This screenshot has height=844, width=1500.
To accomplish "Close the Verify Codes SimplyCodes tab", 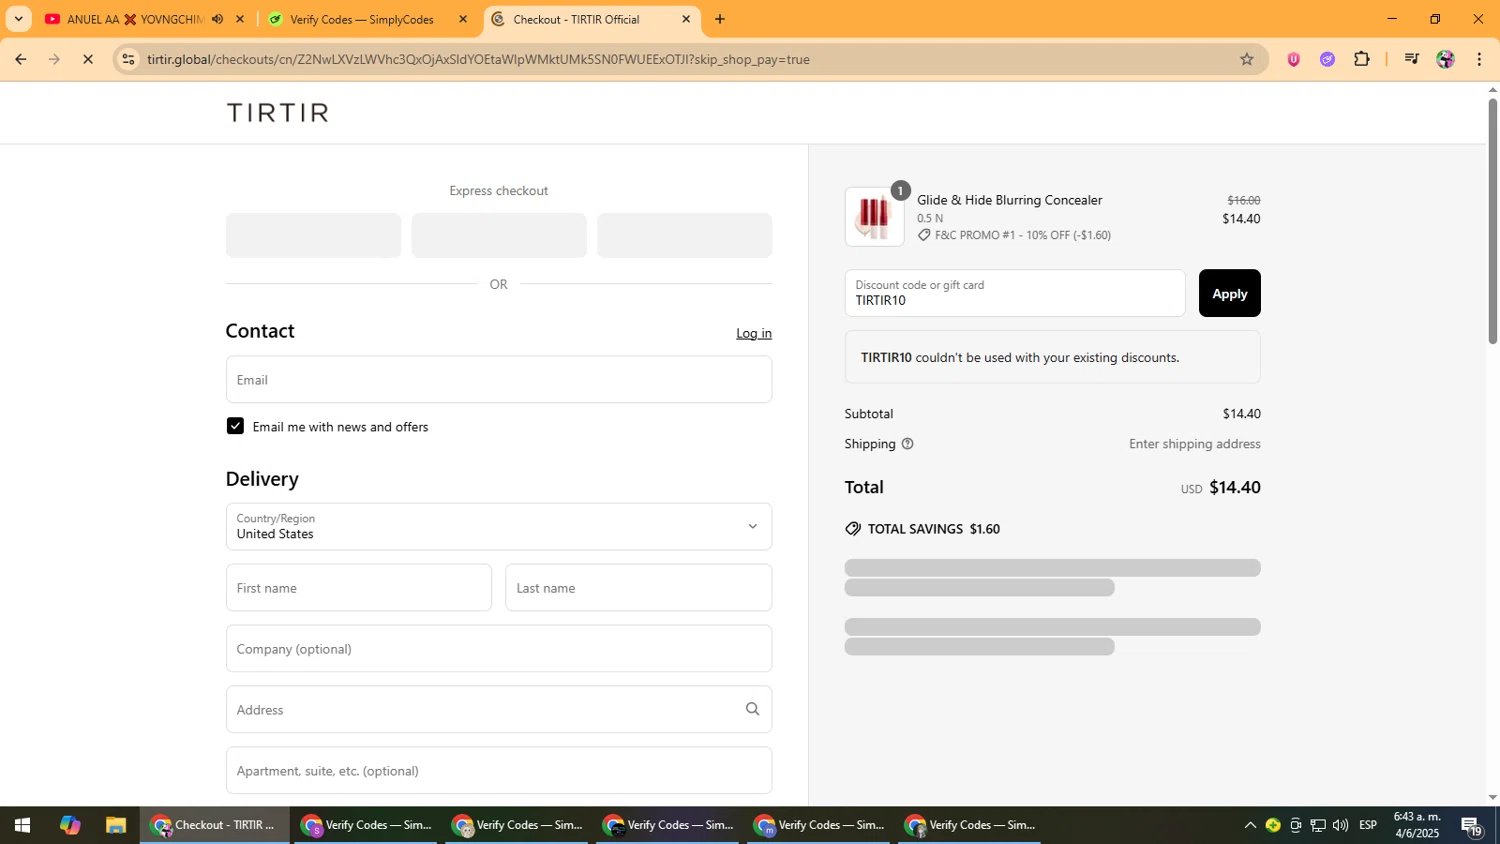I will [462, 19].
